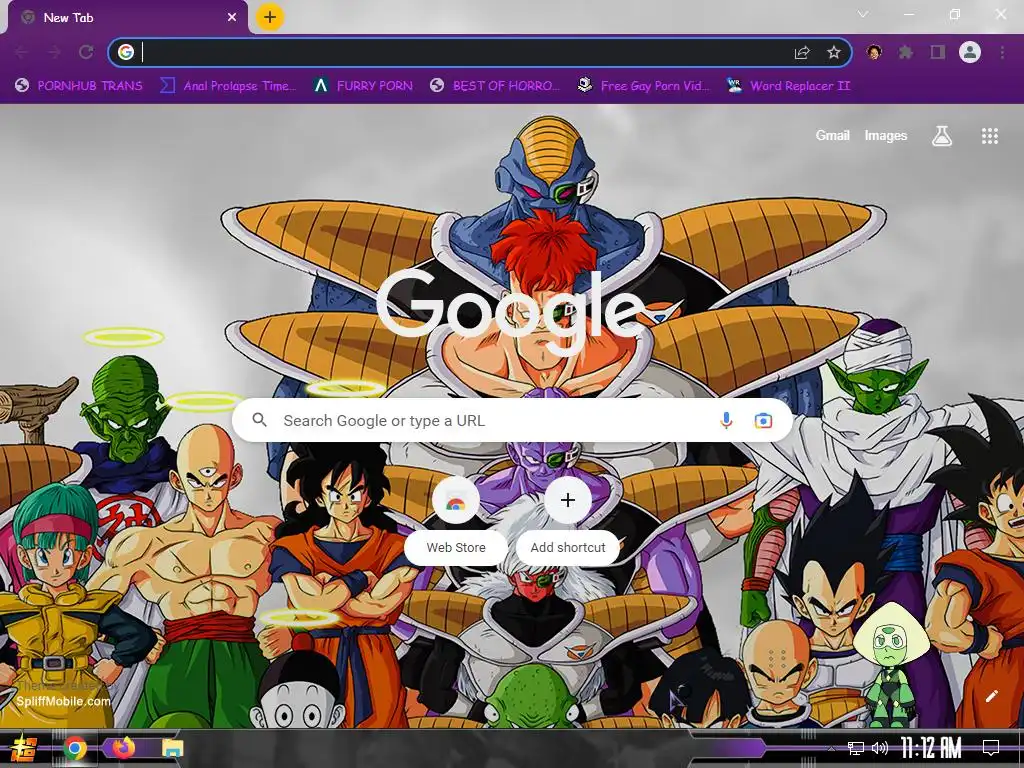
Task: Open the Images link
Action: tap(886, 136)
